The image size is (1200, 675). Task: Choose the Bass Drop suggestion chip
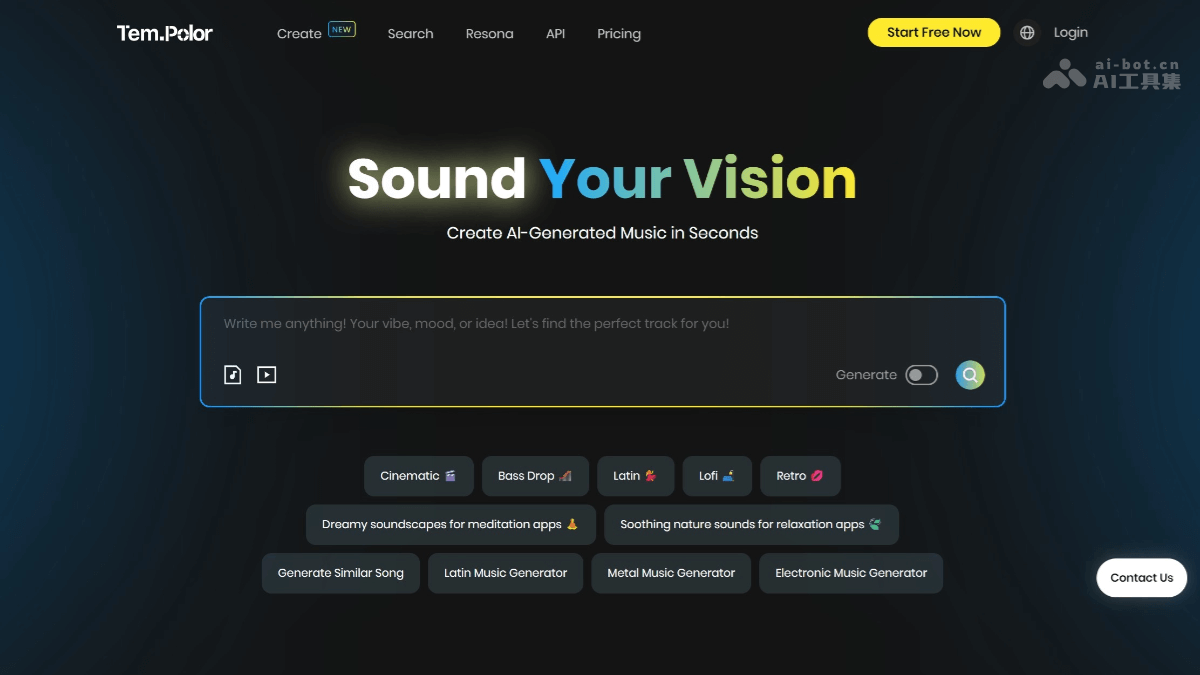[x=535, y=476]
